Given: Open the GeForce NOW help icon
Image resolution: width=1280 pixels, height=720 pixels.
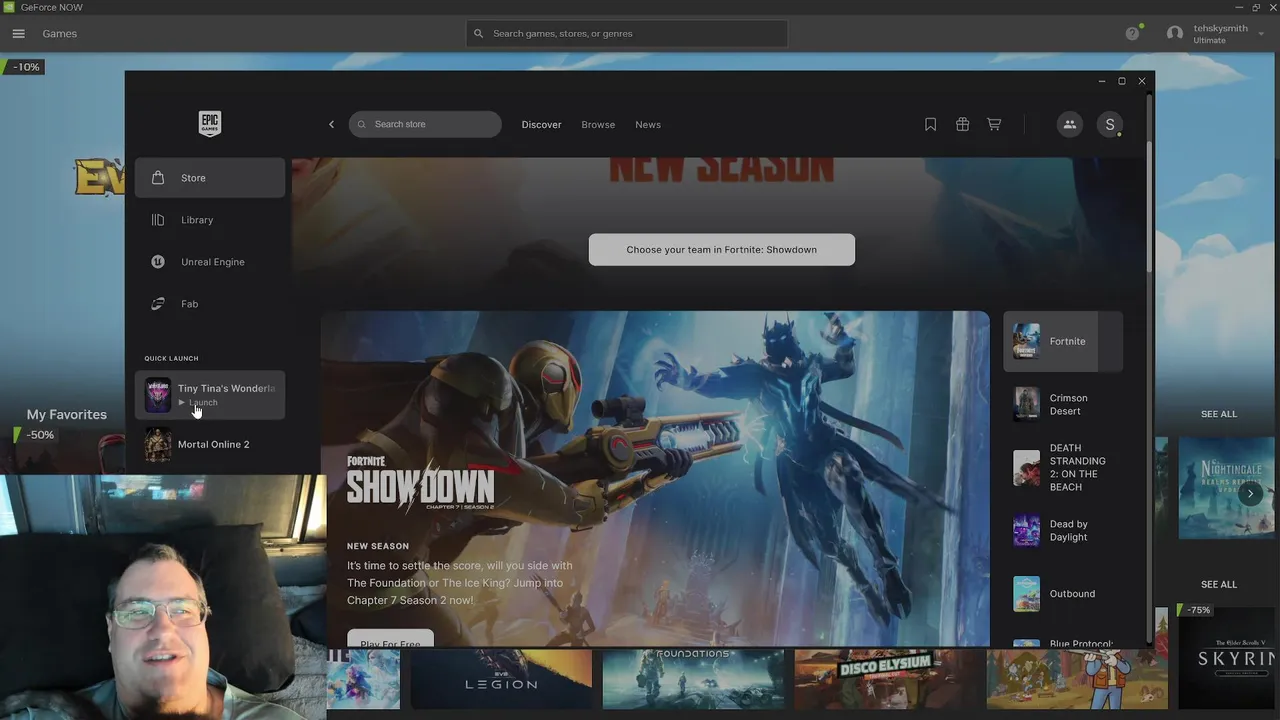Looking at the screenshot, I should [x=1132, y=33].
